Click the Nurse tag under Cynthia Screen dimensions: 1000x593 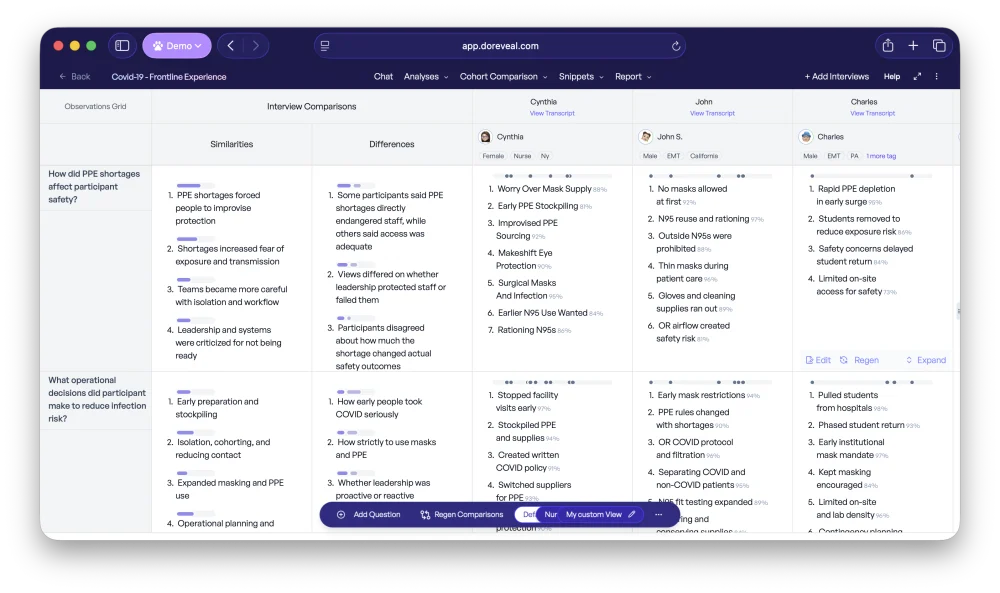(x=522, y=156)
